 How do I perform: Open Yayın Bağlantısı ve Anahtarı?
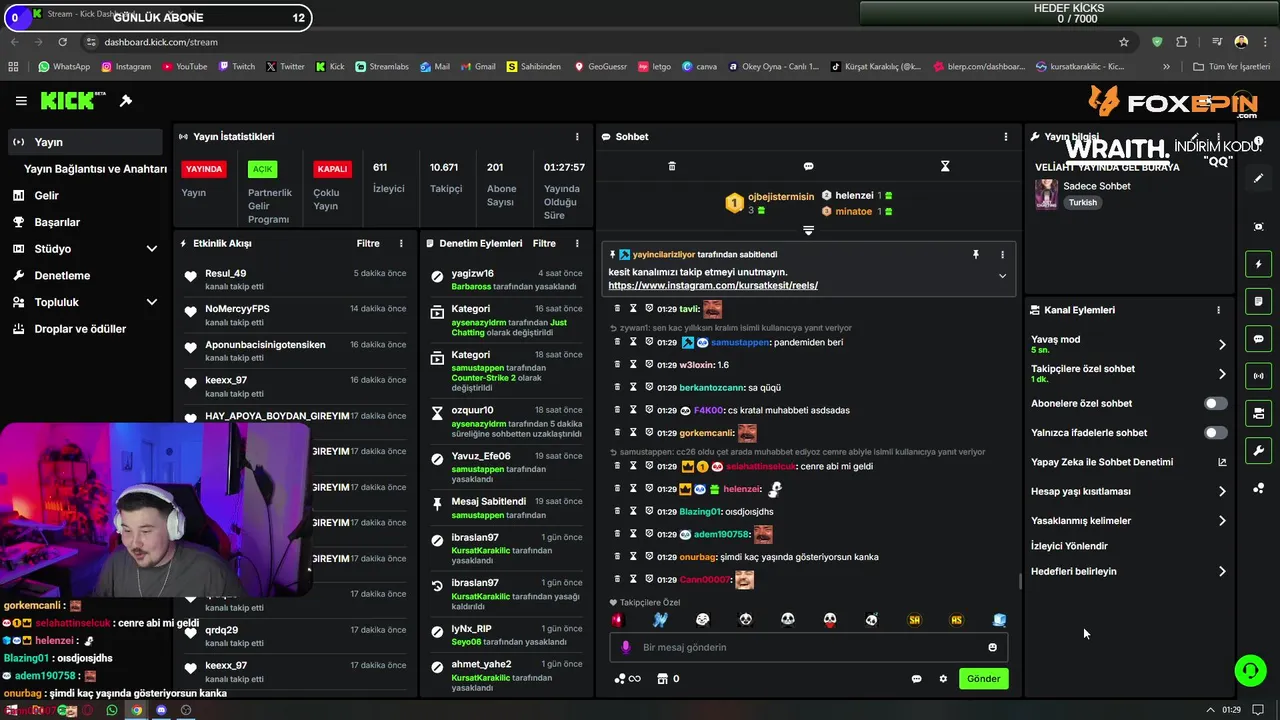(x=95, y=169)
